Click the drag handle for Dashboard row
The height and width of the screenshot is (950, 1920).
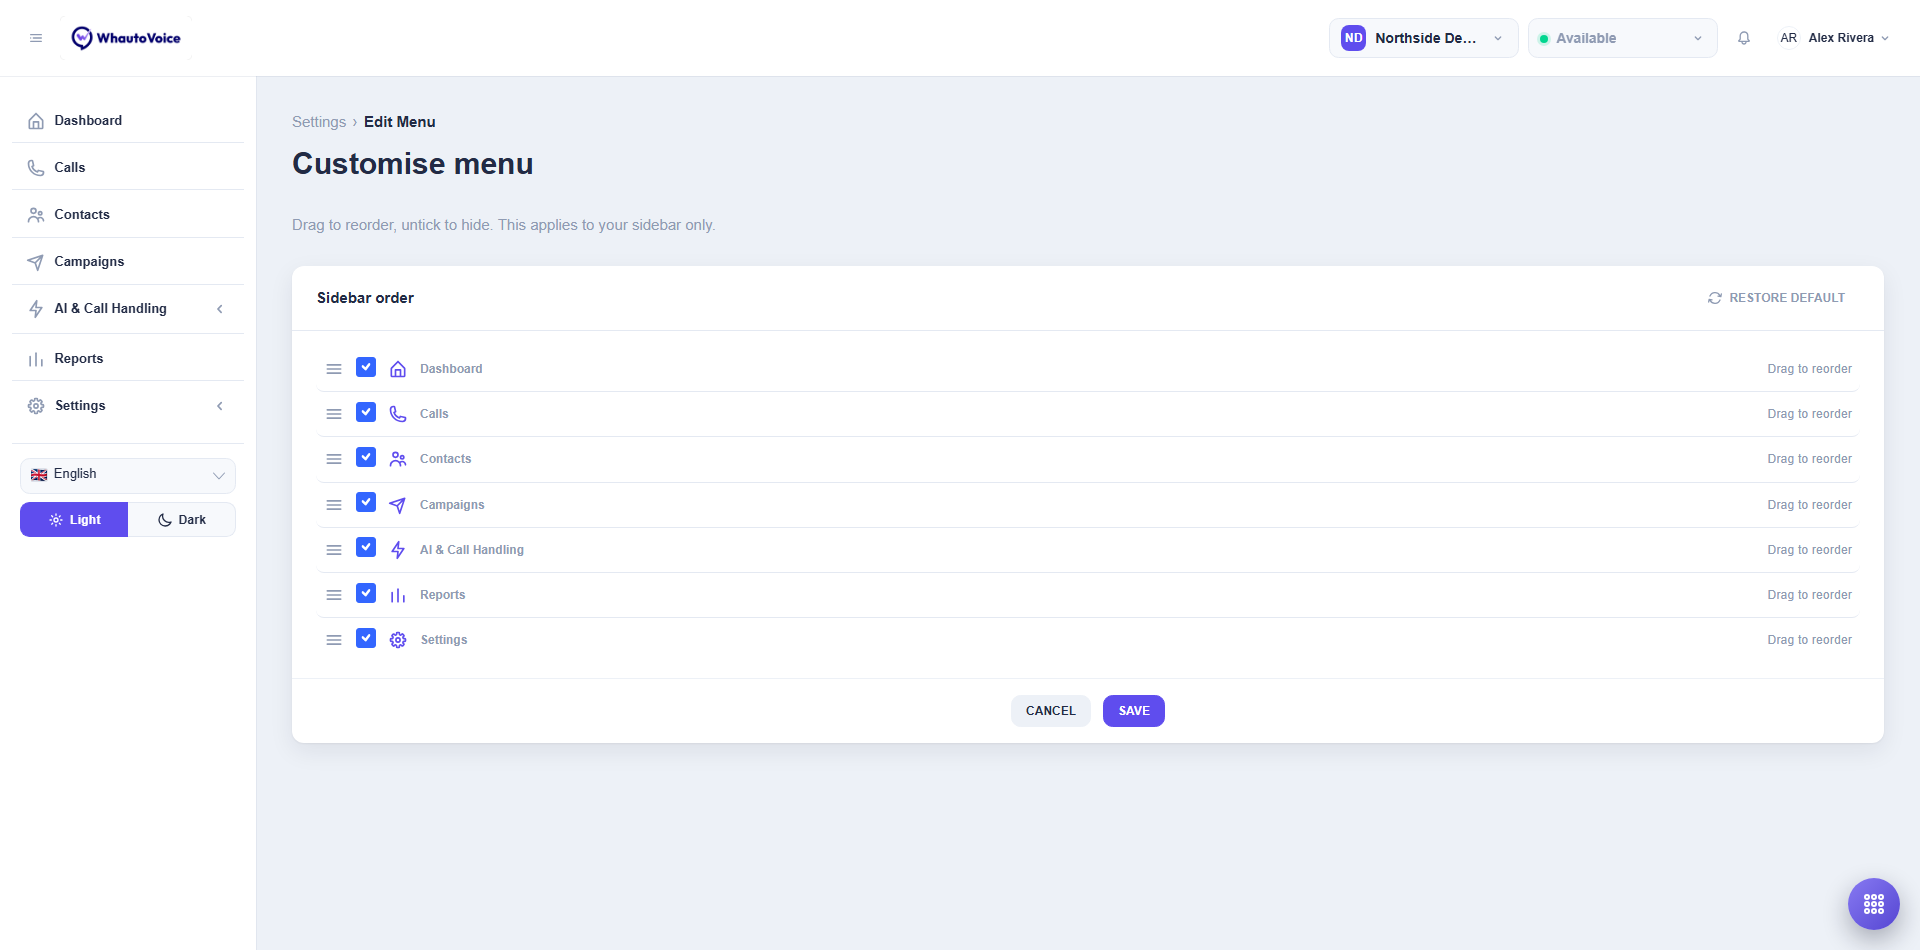click(334, 369)
